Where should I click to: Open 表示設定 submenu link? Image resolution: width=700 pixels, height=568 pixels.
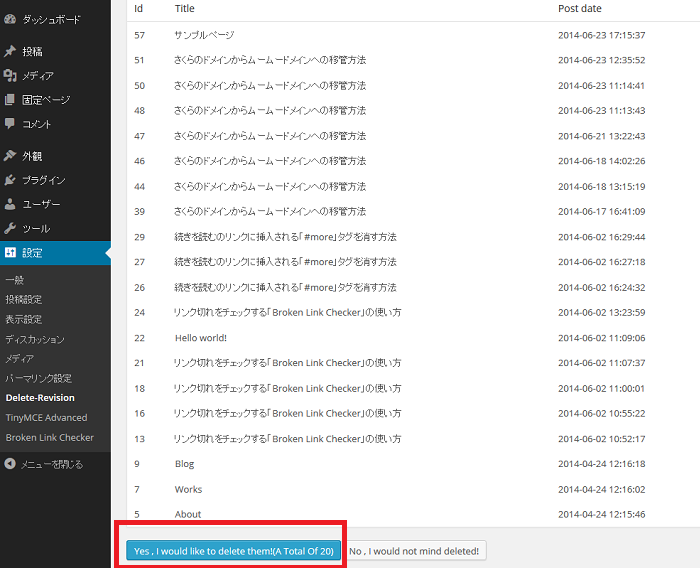[x=24, y=319]
